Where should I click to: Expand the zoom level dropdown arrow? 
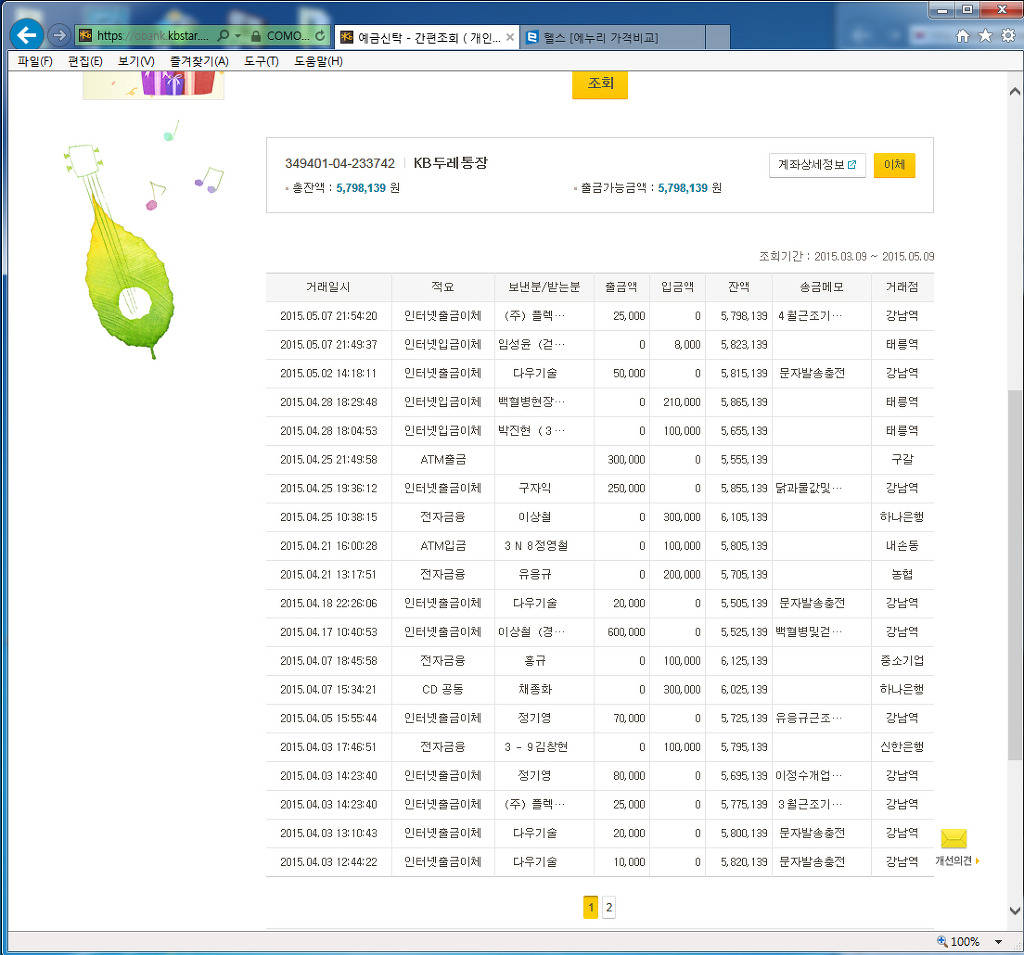pyautogui.click(x=998, y=942)
